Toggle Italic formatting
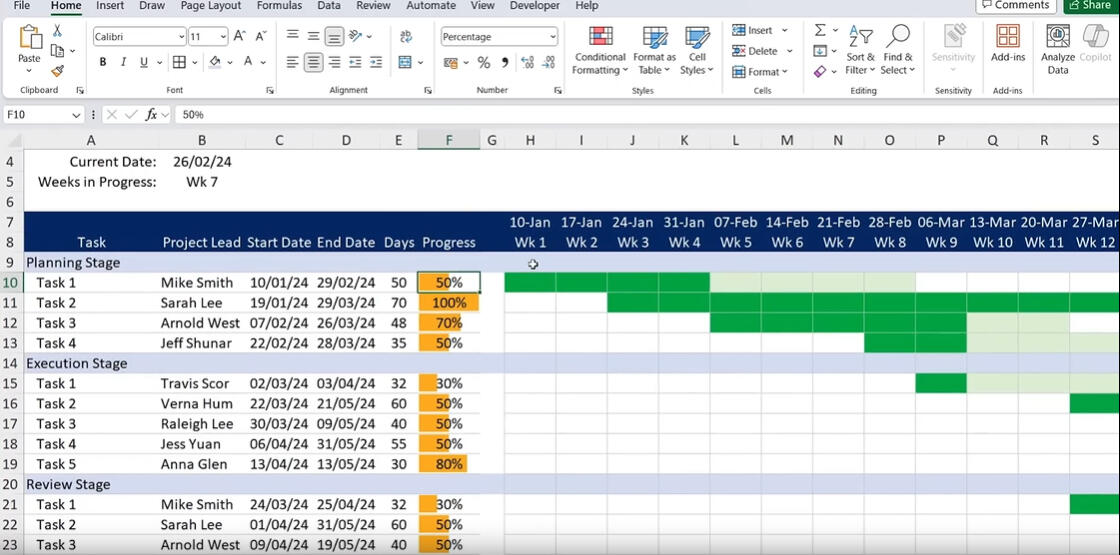 pos(124,62)
